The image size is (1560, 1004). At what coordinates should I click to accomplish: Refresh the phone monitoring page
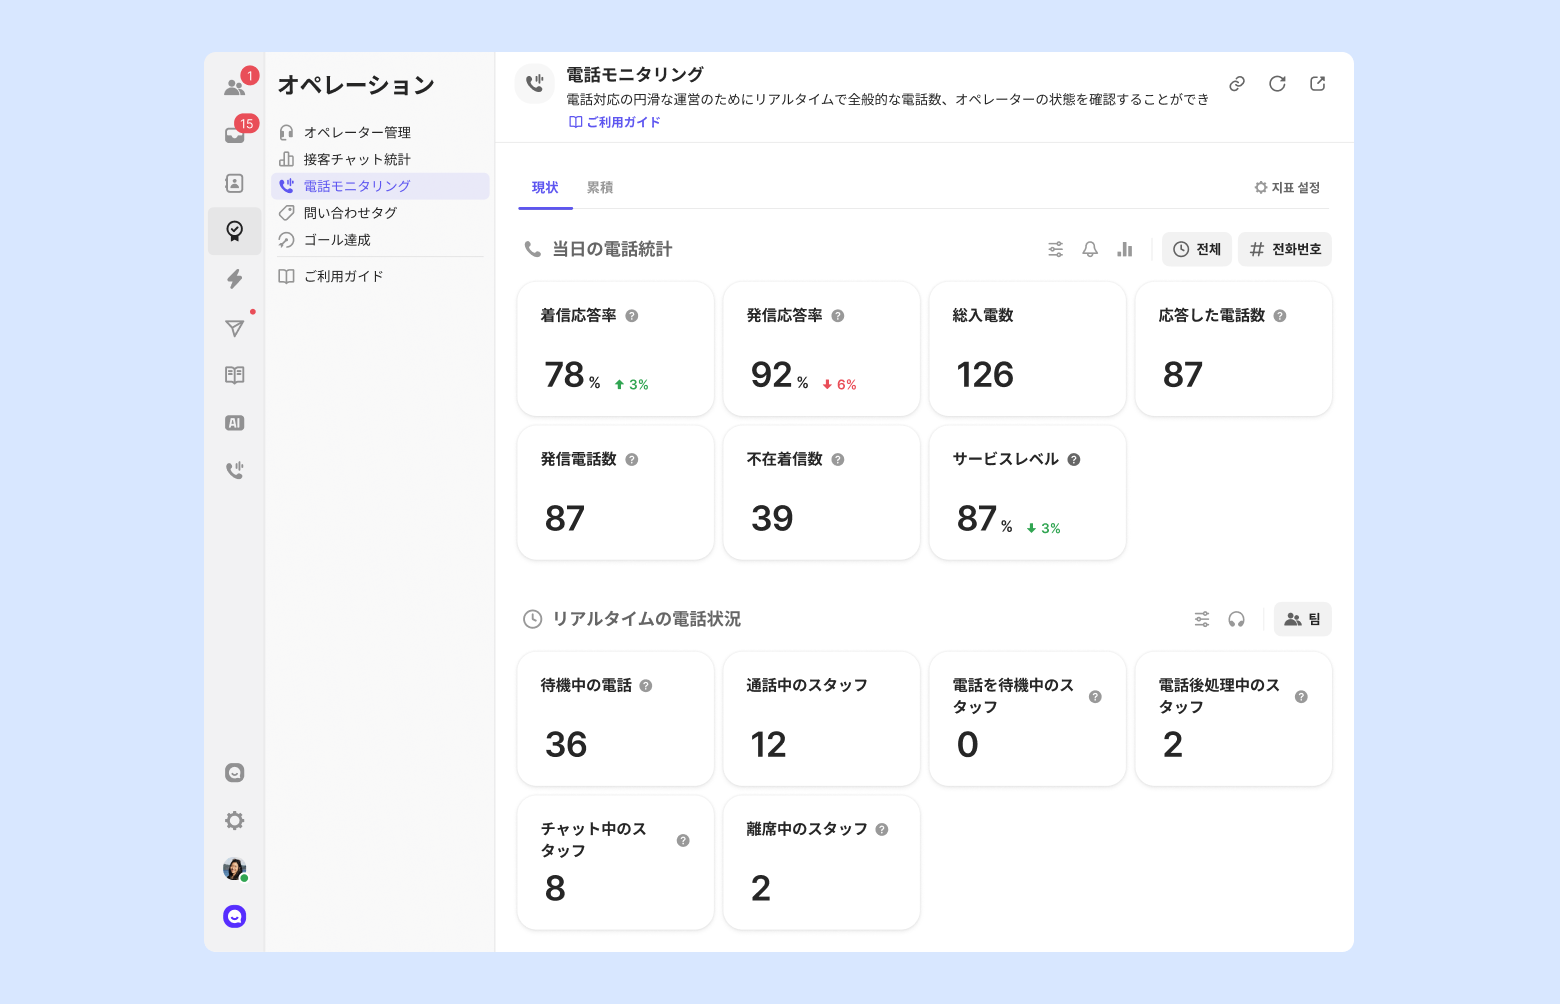[1277, 84]
